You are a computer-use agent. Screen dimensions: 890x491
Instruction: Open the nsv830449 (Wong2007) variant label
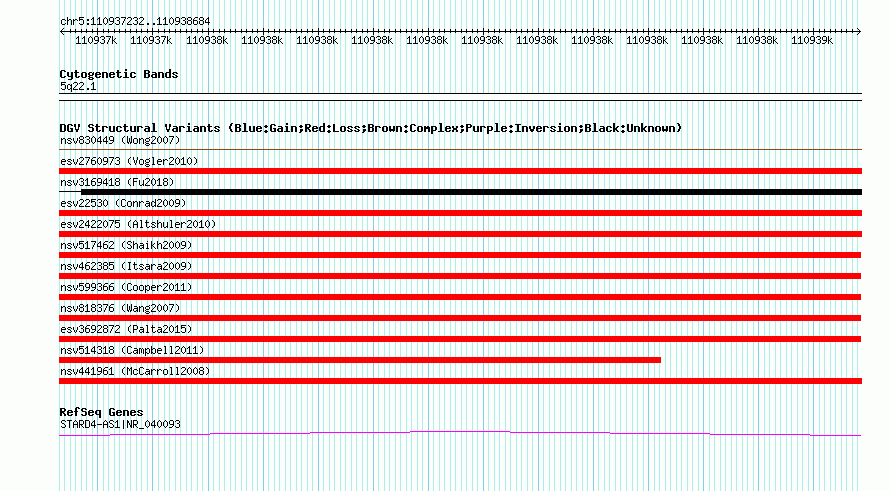point(120,140)
